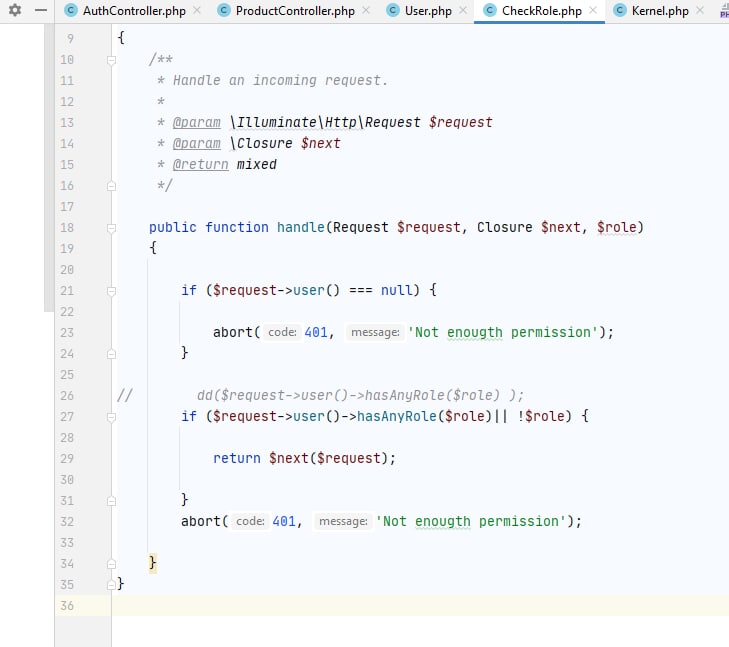Close the User.php tab

[x=463, y=10]
